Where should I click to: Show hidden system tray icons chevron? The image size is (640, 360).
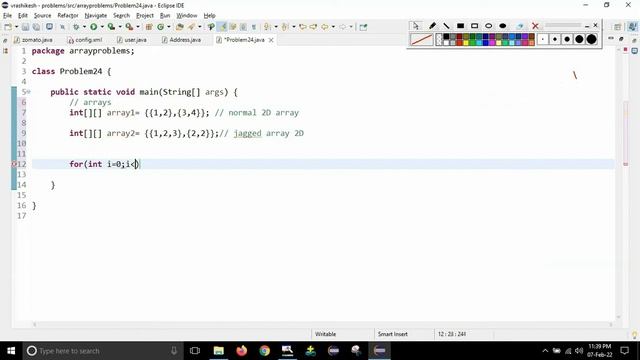pos(545,351)
